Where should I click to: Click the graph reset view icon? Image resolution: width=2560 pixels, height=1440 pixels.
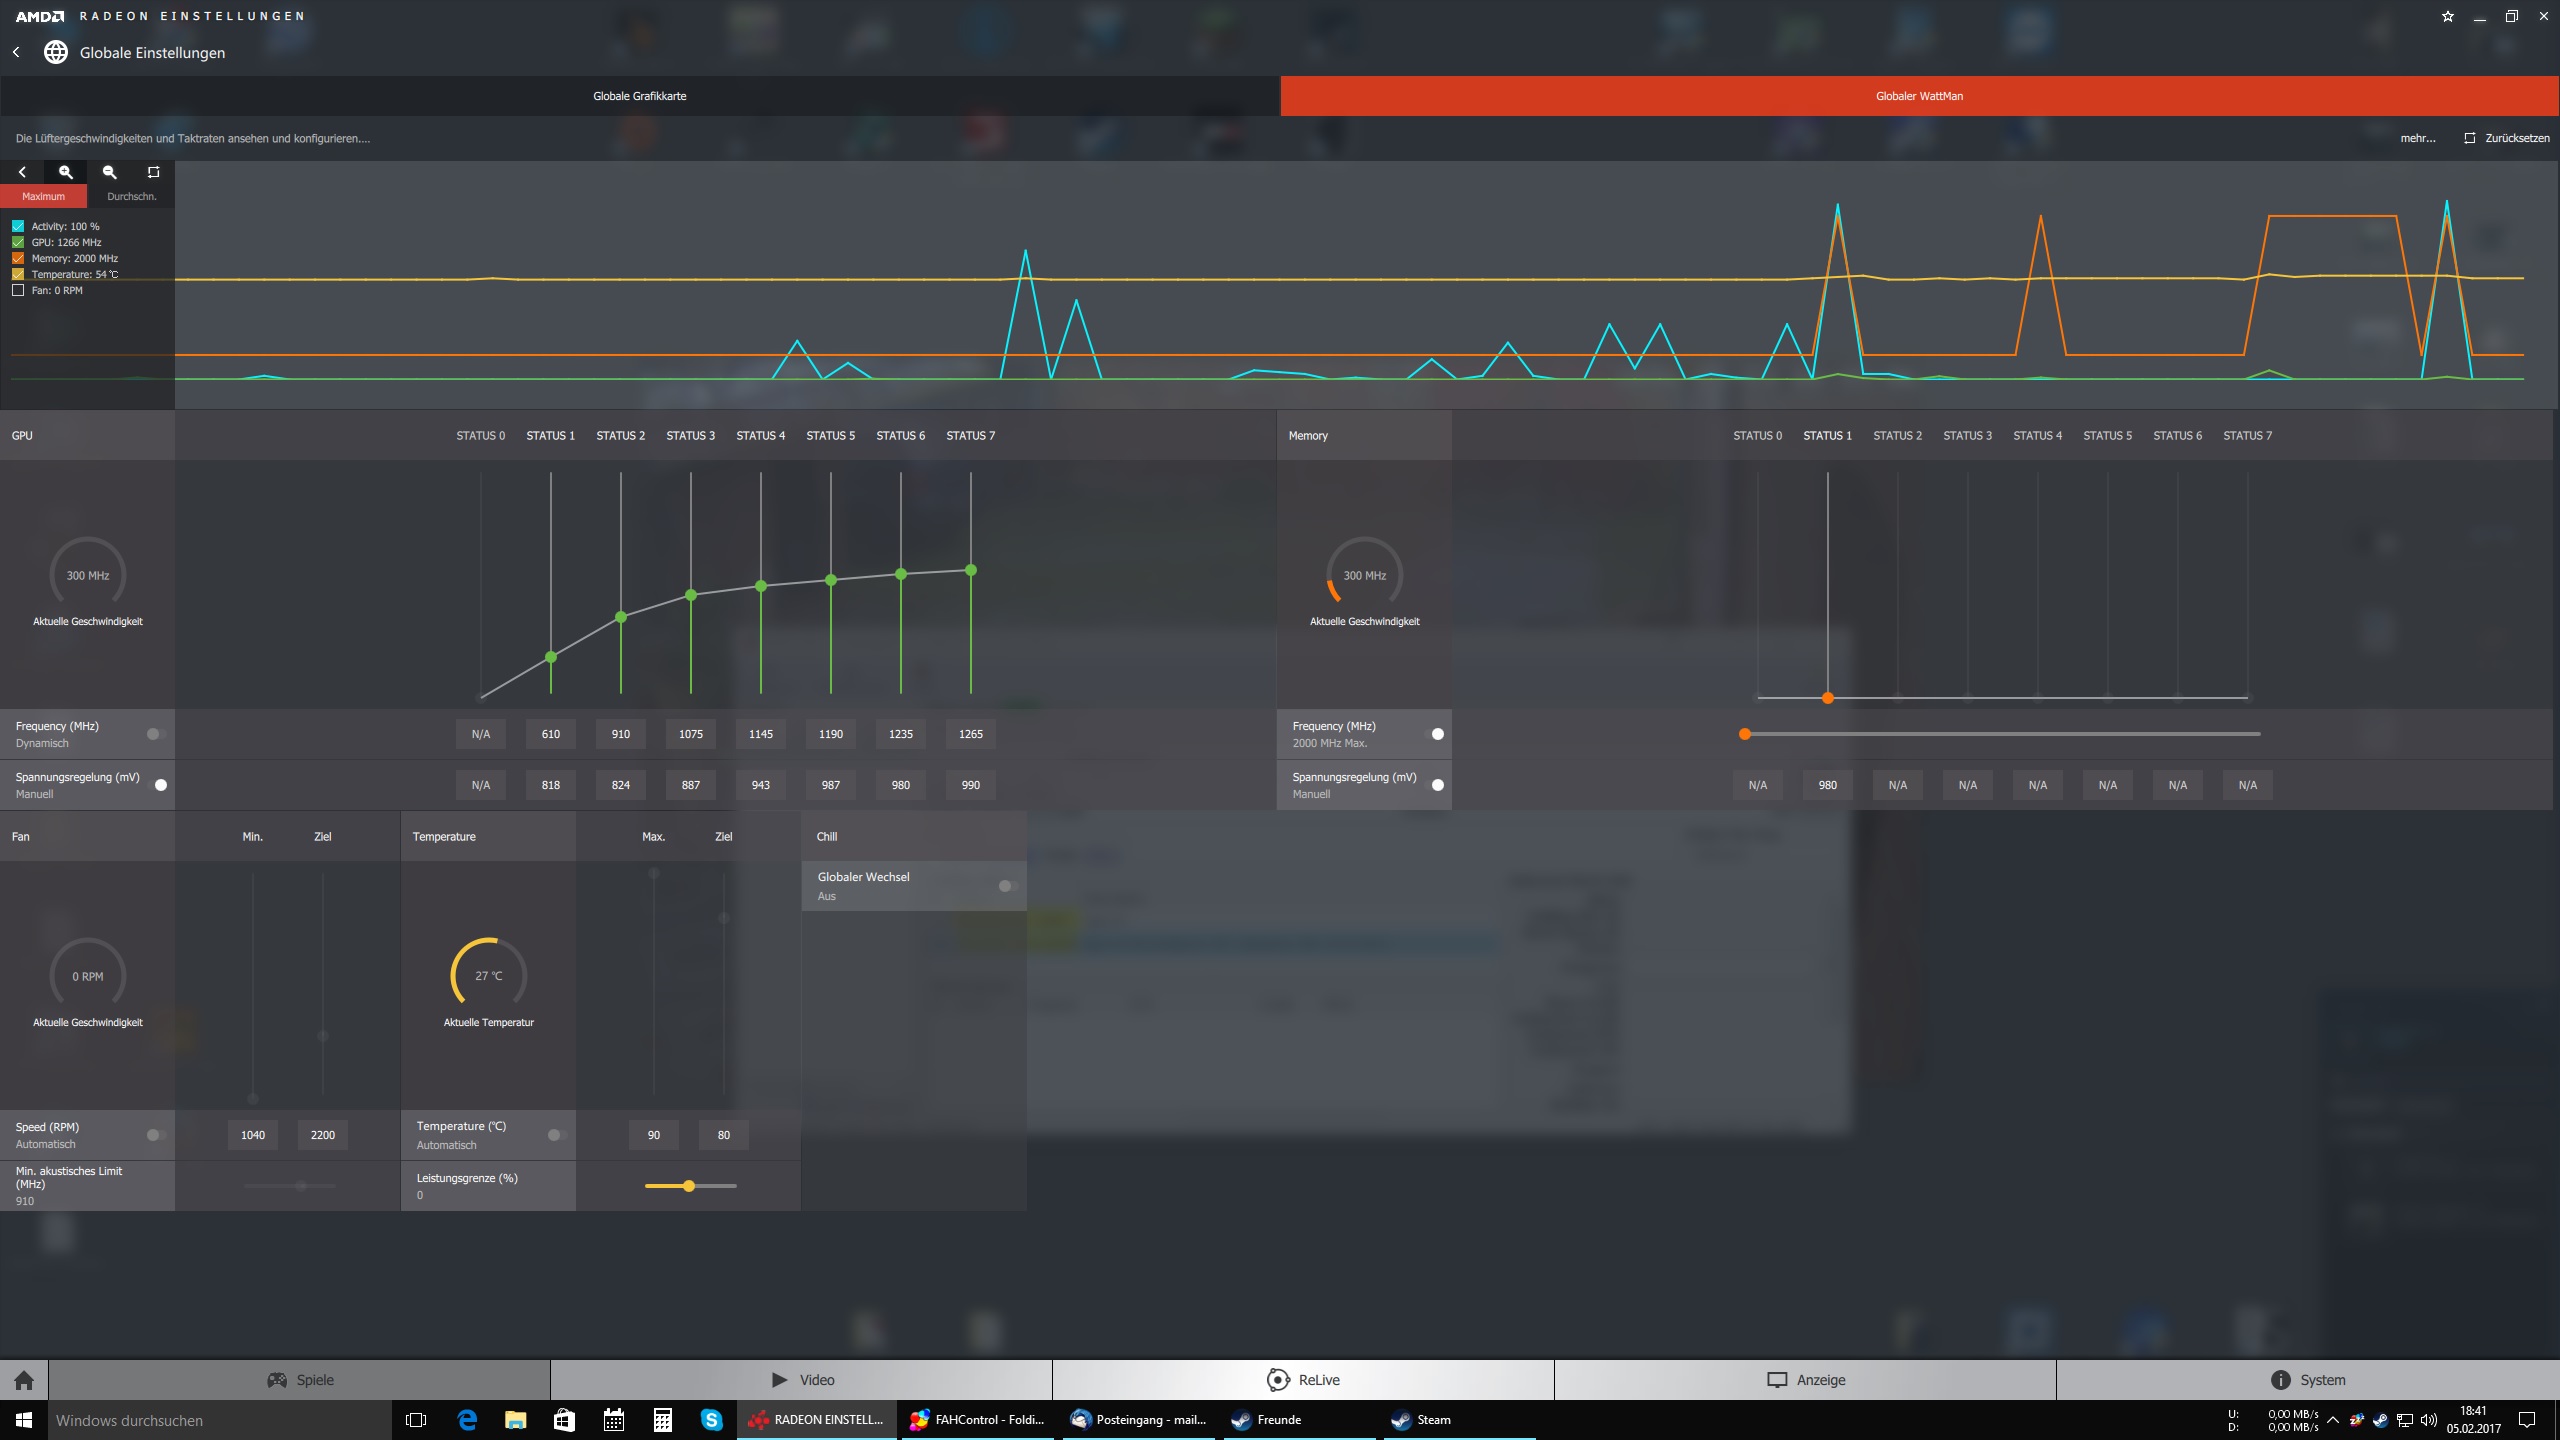(153, 172)
